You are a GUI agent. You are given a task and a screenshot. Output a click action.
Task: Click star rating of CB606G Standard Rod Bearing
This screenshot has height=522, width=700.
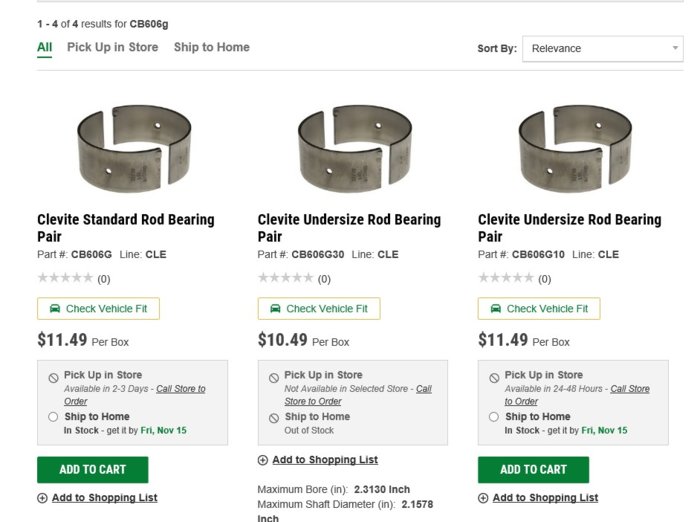(x=65, y=278)
